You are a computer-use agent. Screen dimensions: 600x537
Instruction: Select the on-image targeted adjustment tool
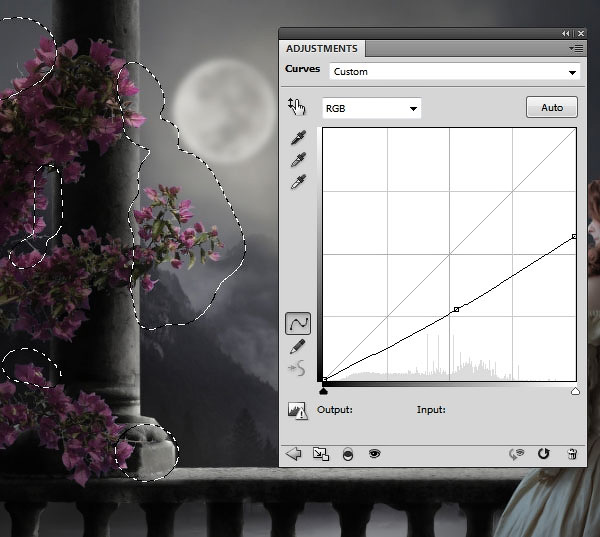[x=297, y=107]
